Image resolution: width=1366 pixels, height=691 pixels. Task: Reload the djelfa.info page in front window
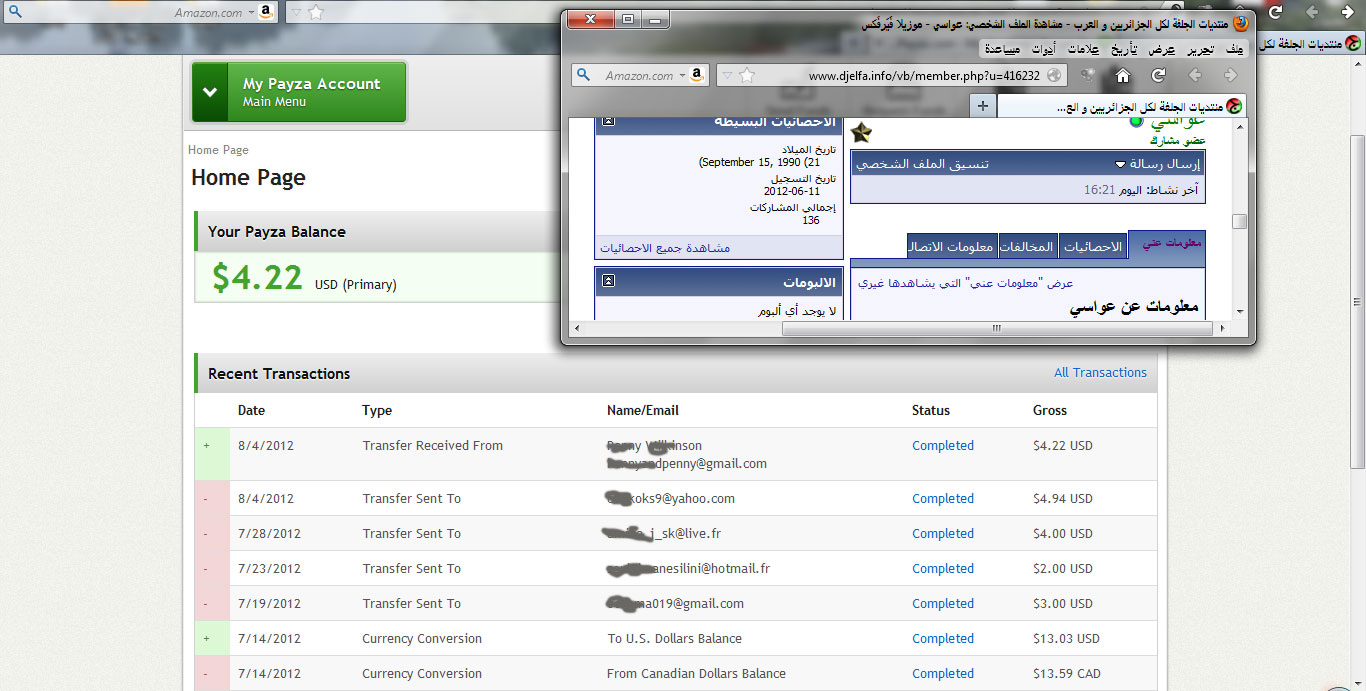(x=1158, y=75)
